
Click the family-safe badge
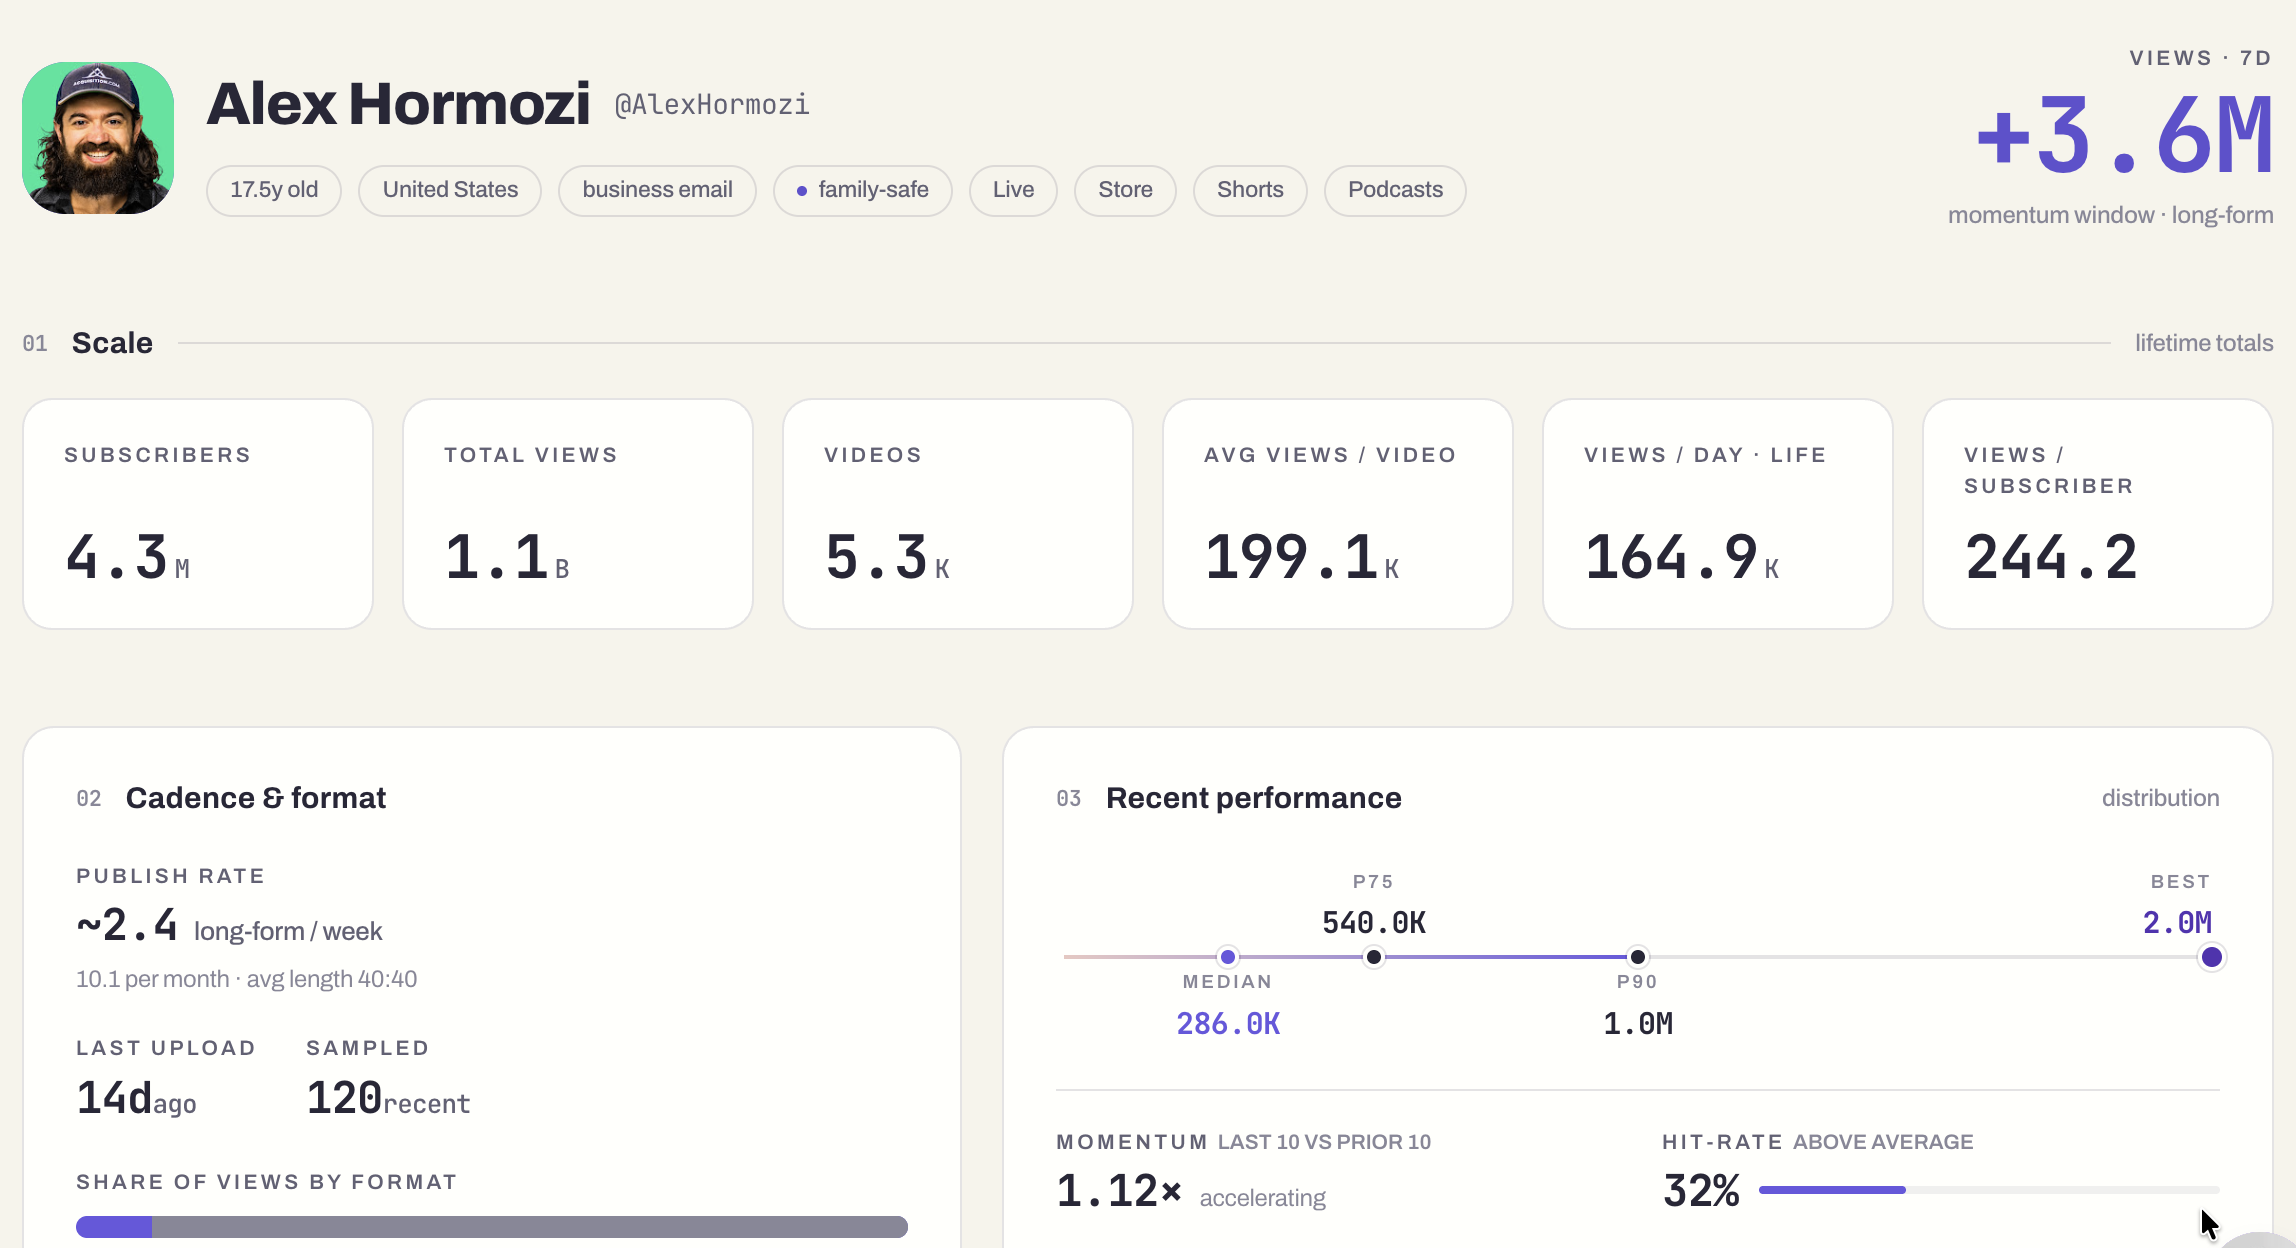click(862, 190)
